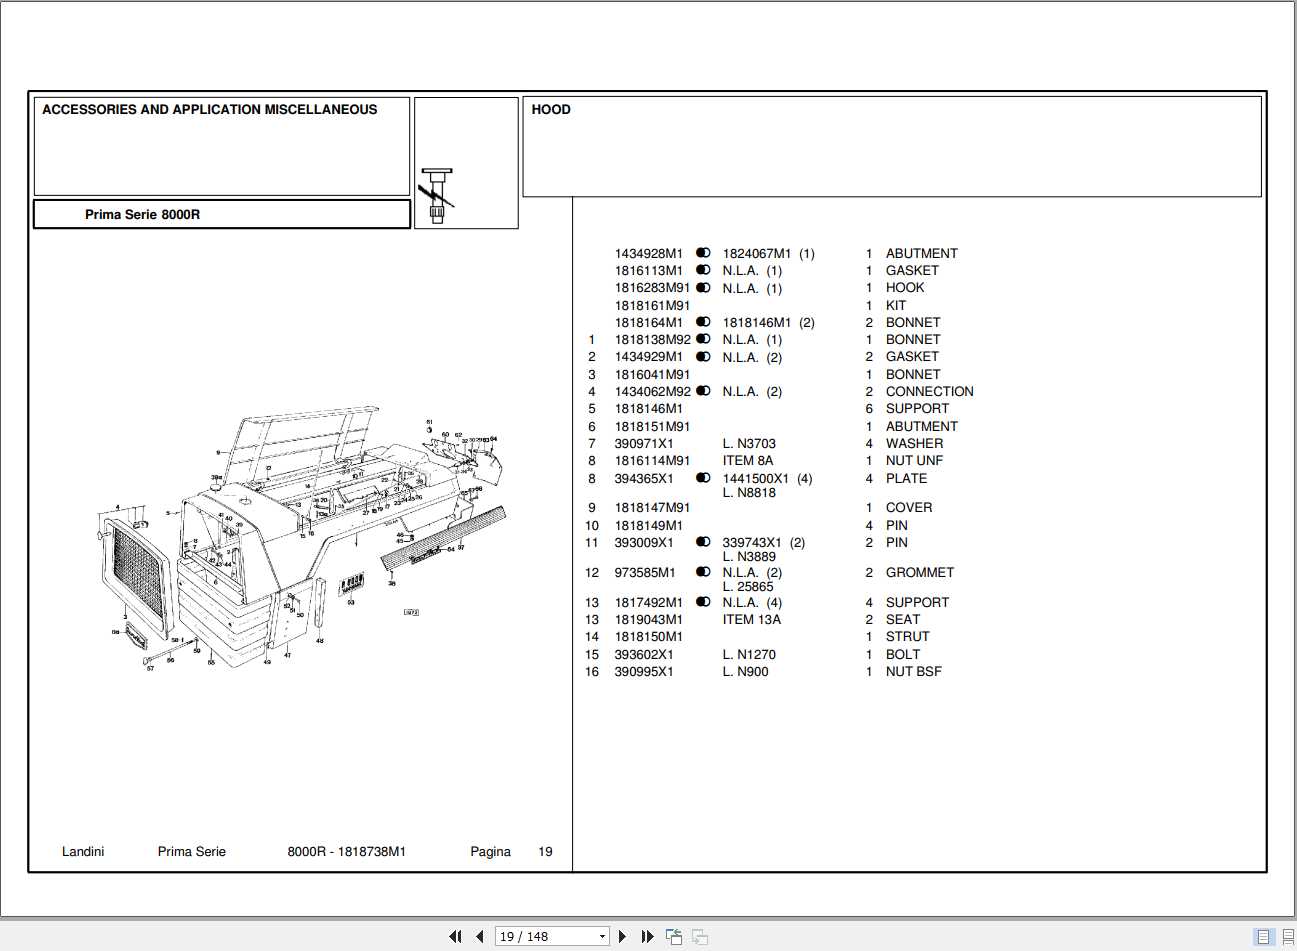
Task: Click the NUT BSF description
Action: point(914,671)
